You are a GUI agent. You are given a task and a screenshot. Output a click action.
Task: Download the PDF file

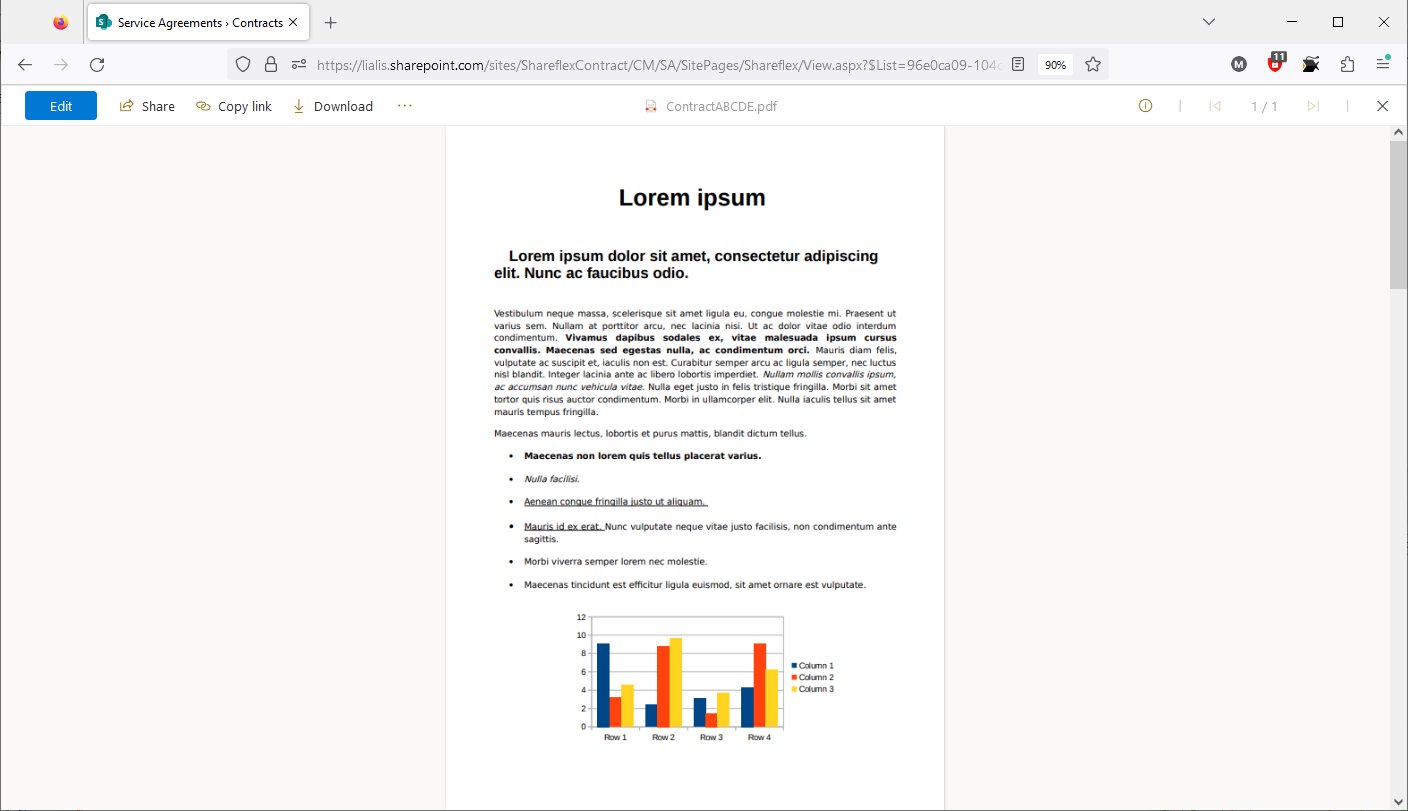click(333, 106)
